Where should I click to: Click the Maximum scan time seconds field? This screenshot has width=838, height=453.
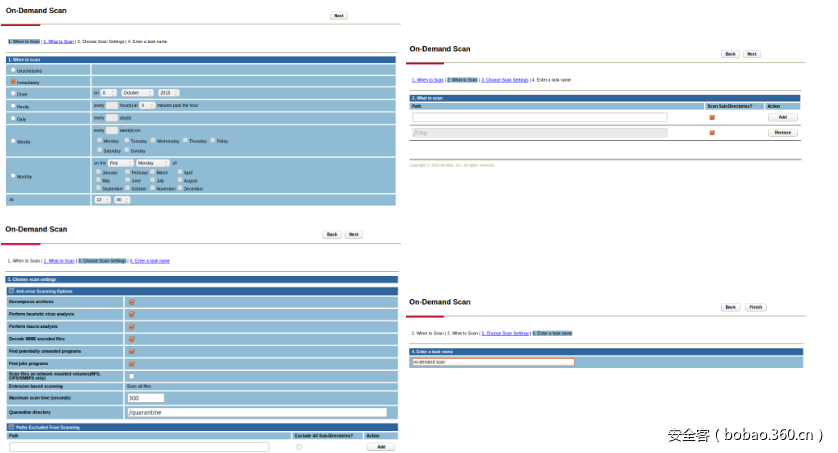point(145,398)
